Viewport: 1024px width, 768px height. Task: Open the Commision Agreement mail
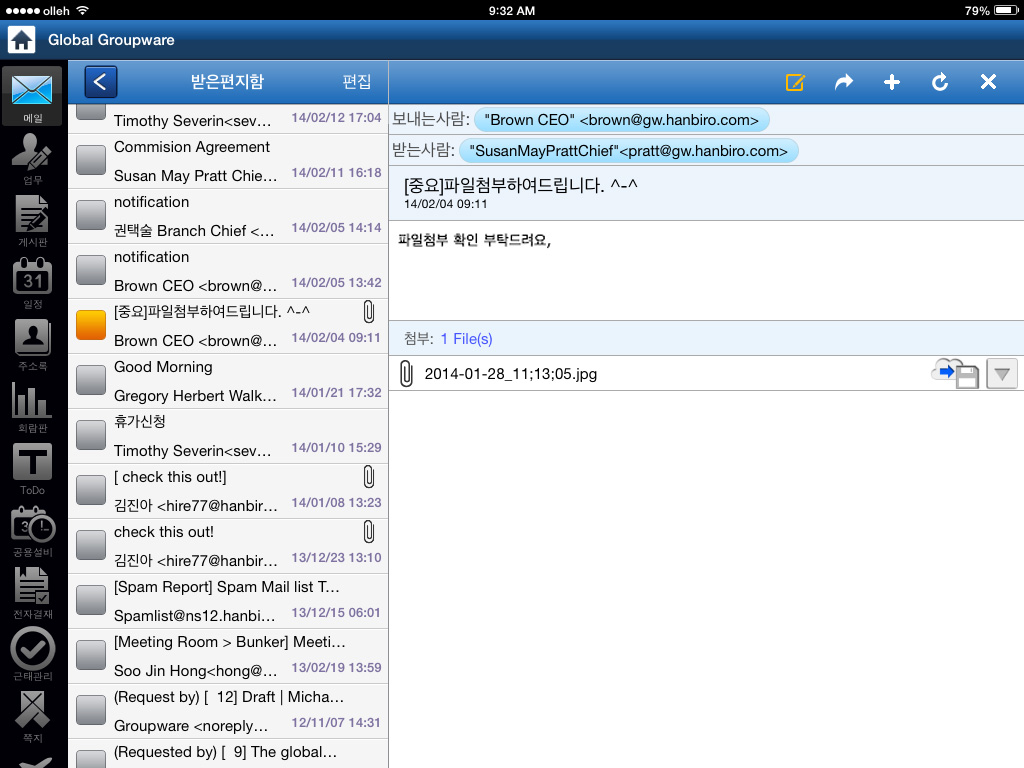click(x=228, y=161)
